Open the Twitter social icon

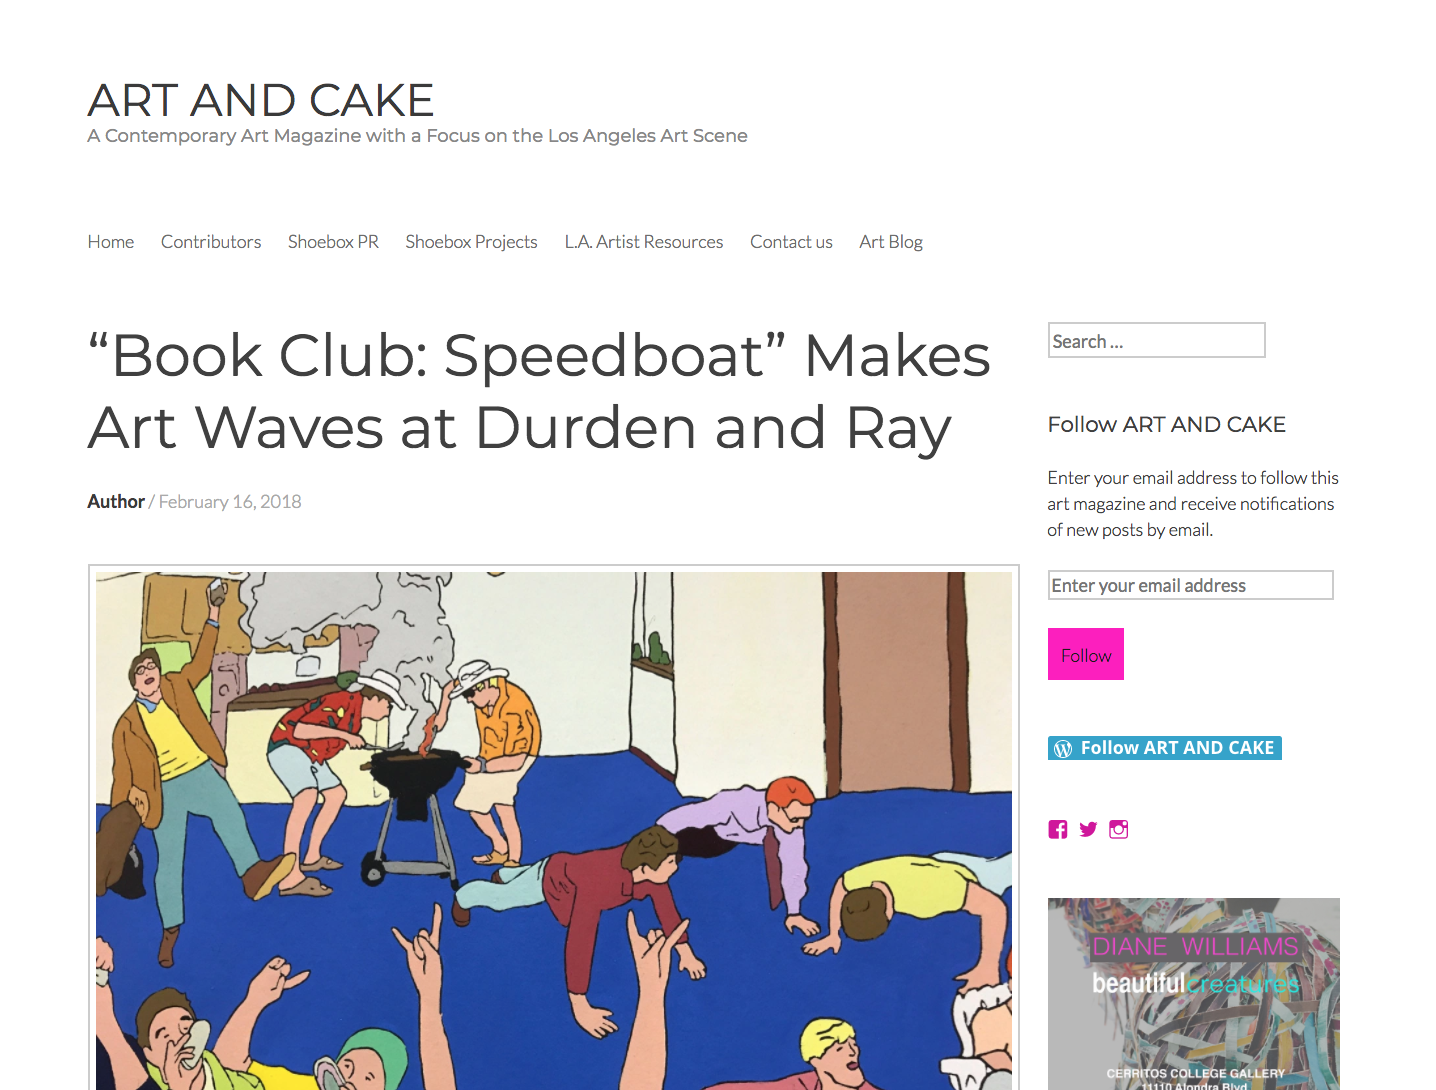pyautogui.click(x=1088, y=829)
